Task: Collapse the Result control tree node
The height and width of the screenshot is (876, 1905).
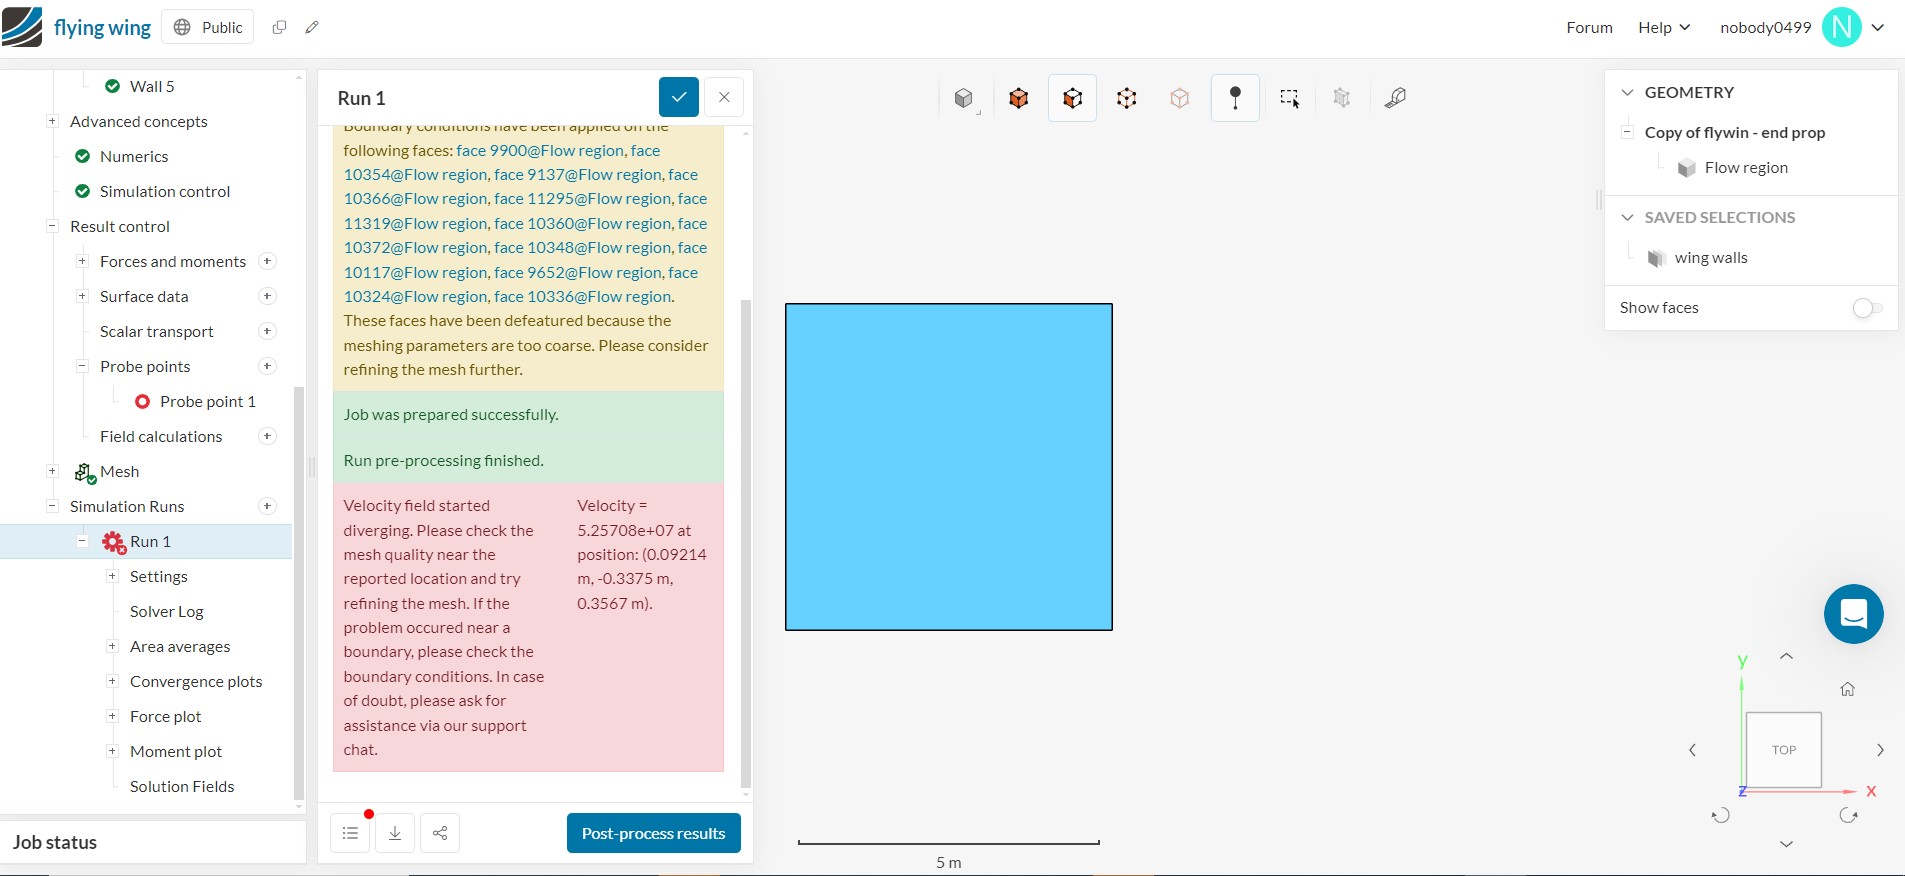Action: tap(52, 226)
